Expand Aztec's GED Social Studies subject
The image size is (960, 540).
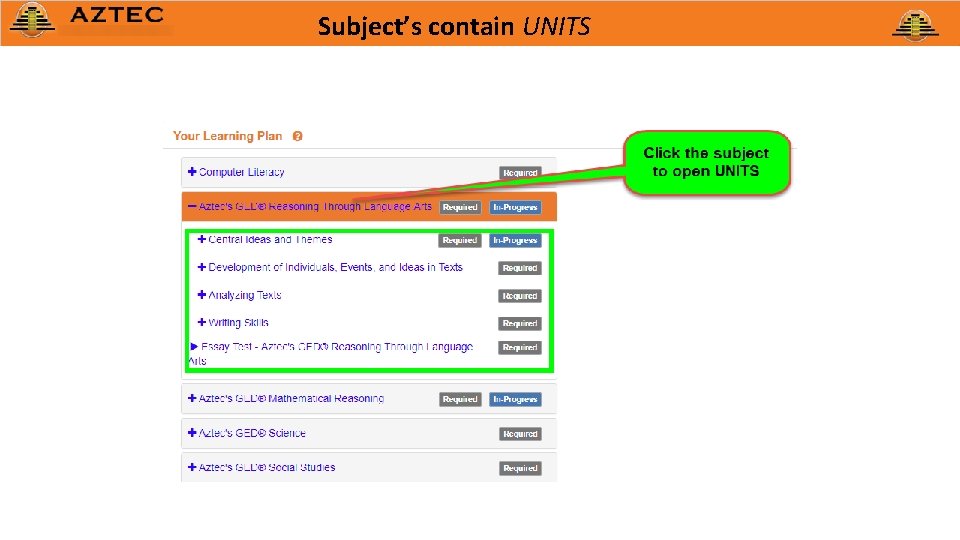192,467
